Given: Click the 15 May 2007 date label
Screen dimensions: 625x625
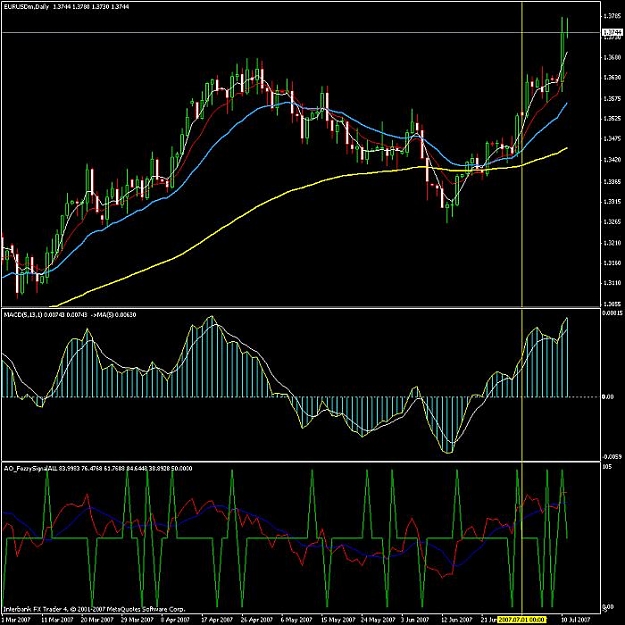Looking at the screenshot, I should (338, 620).
